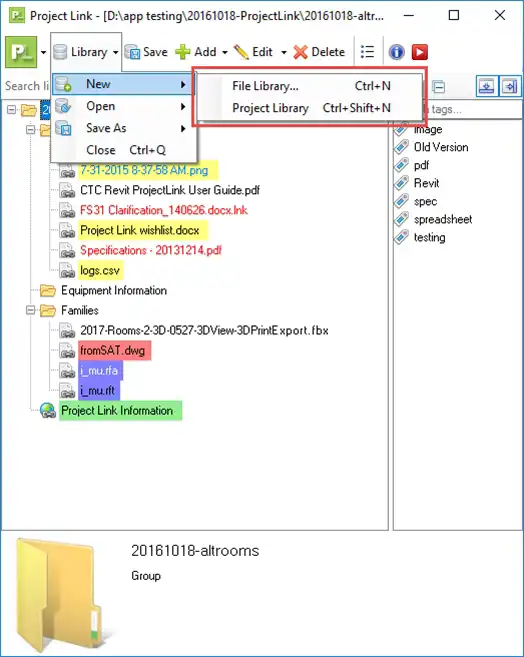Select the New menu entry
The image size is (524, 657).
tap(121, 84)
